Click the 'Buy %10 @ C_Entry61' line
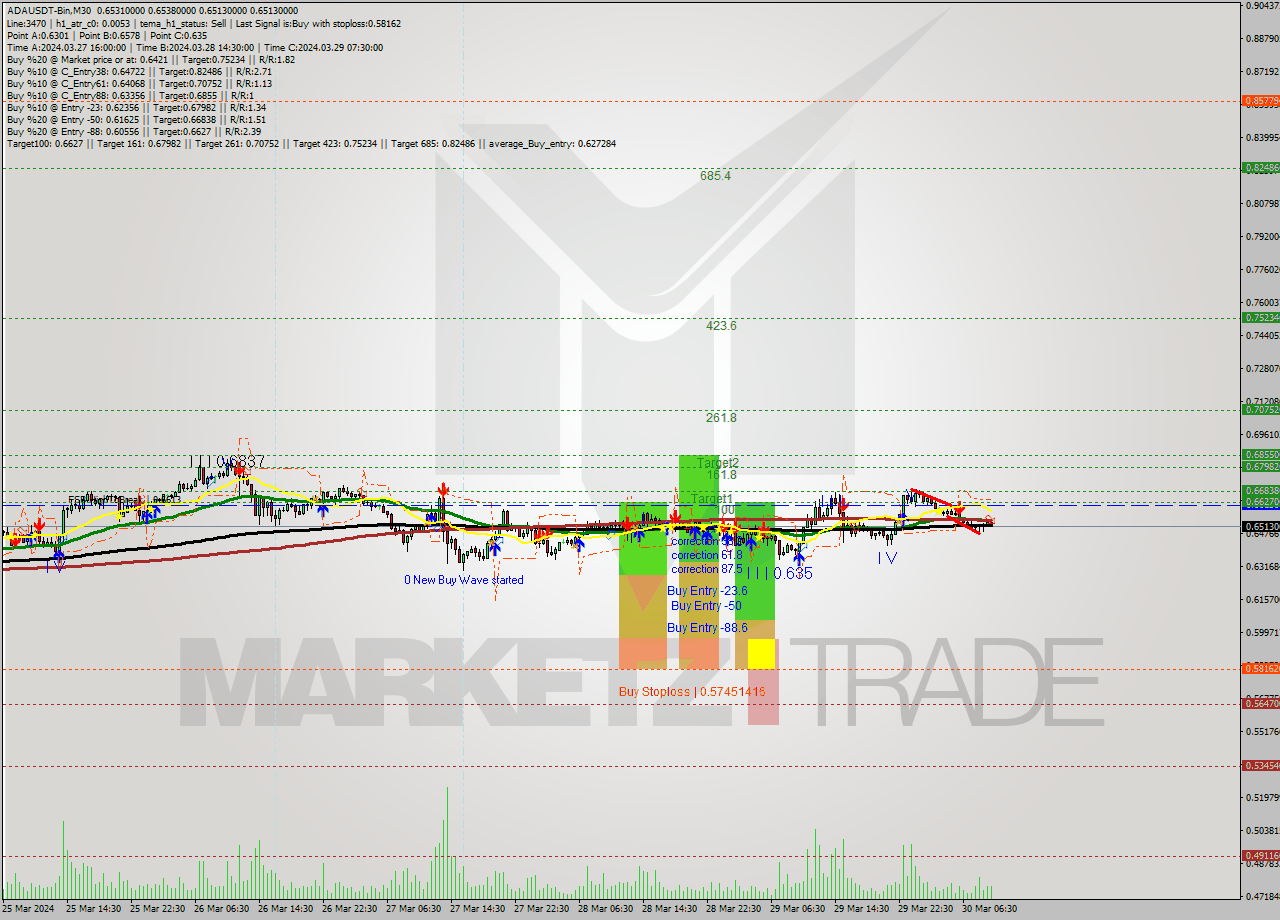This screenshot has height=920, width=1280. click(139, 83)
